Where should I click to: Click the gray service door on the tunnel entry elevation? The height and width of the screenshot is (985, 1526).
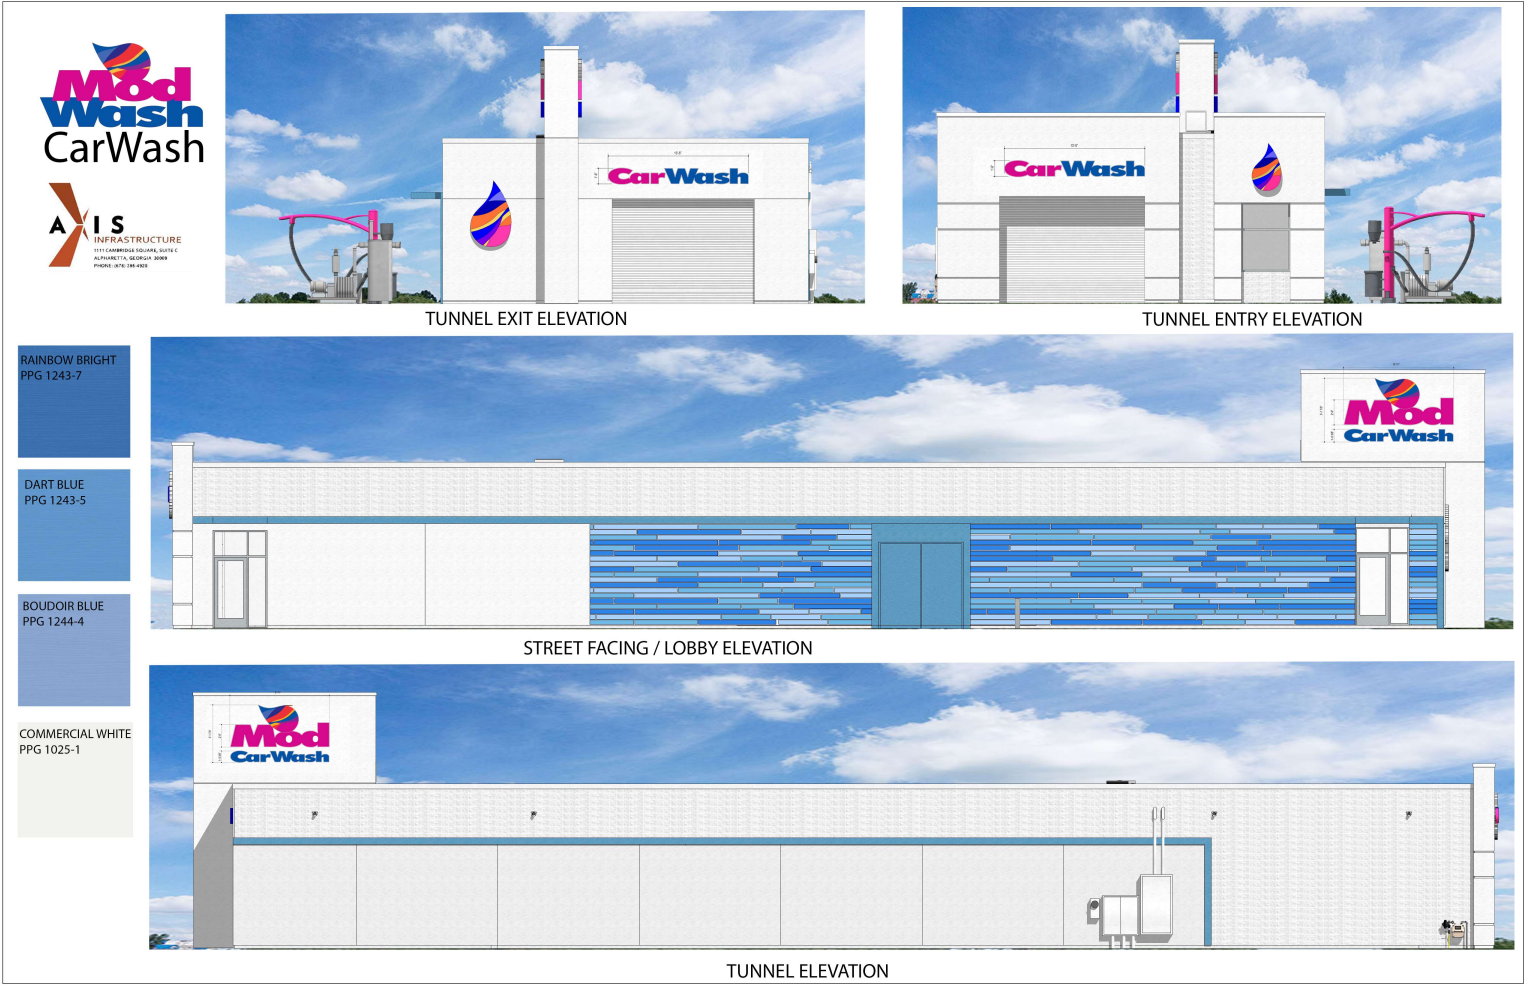(1265, 237)
